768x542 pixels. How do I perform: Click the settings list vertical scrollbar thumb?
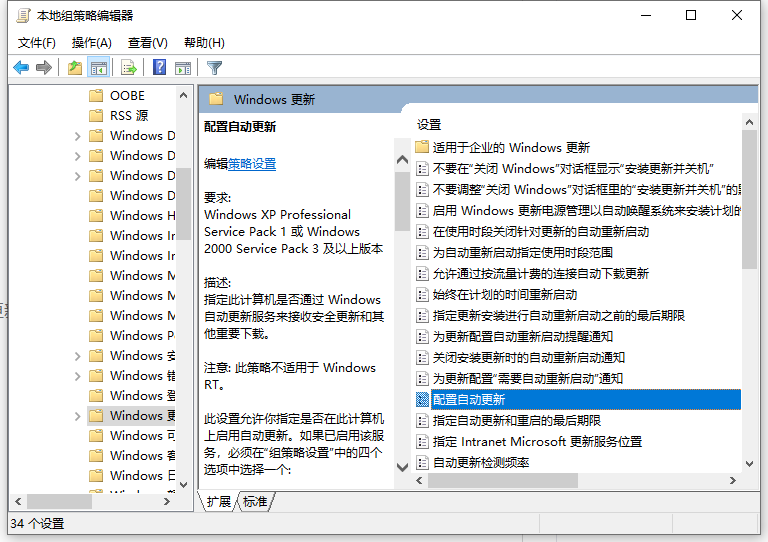(749, 200)
